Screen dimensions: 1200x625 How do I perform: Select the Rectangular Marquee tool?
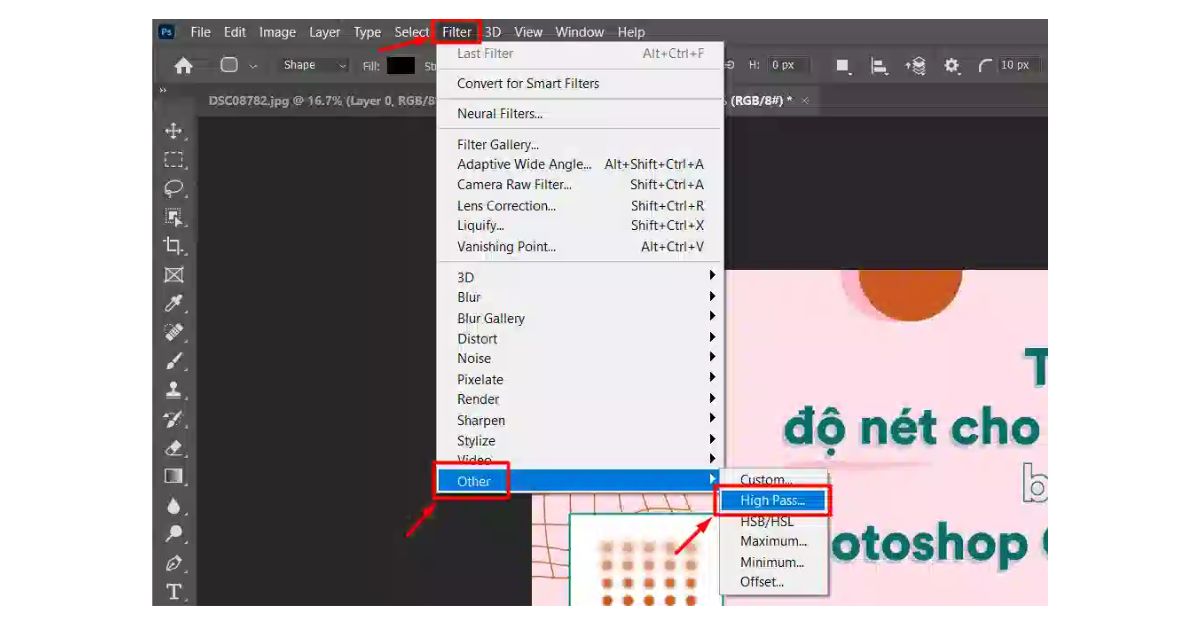pyautogui.click(x=174, y=160)
